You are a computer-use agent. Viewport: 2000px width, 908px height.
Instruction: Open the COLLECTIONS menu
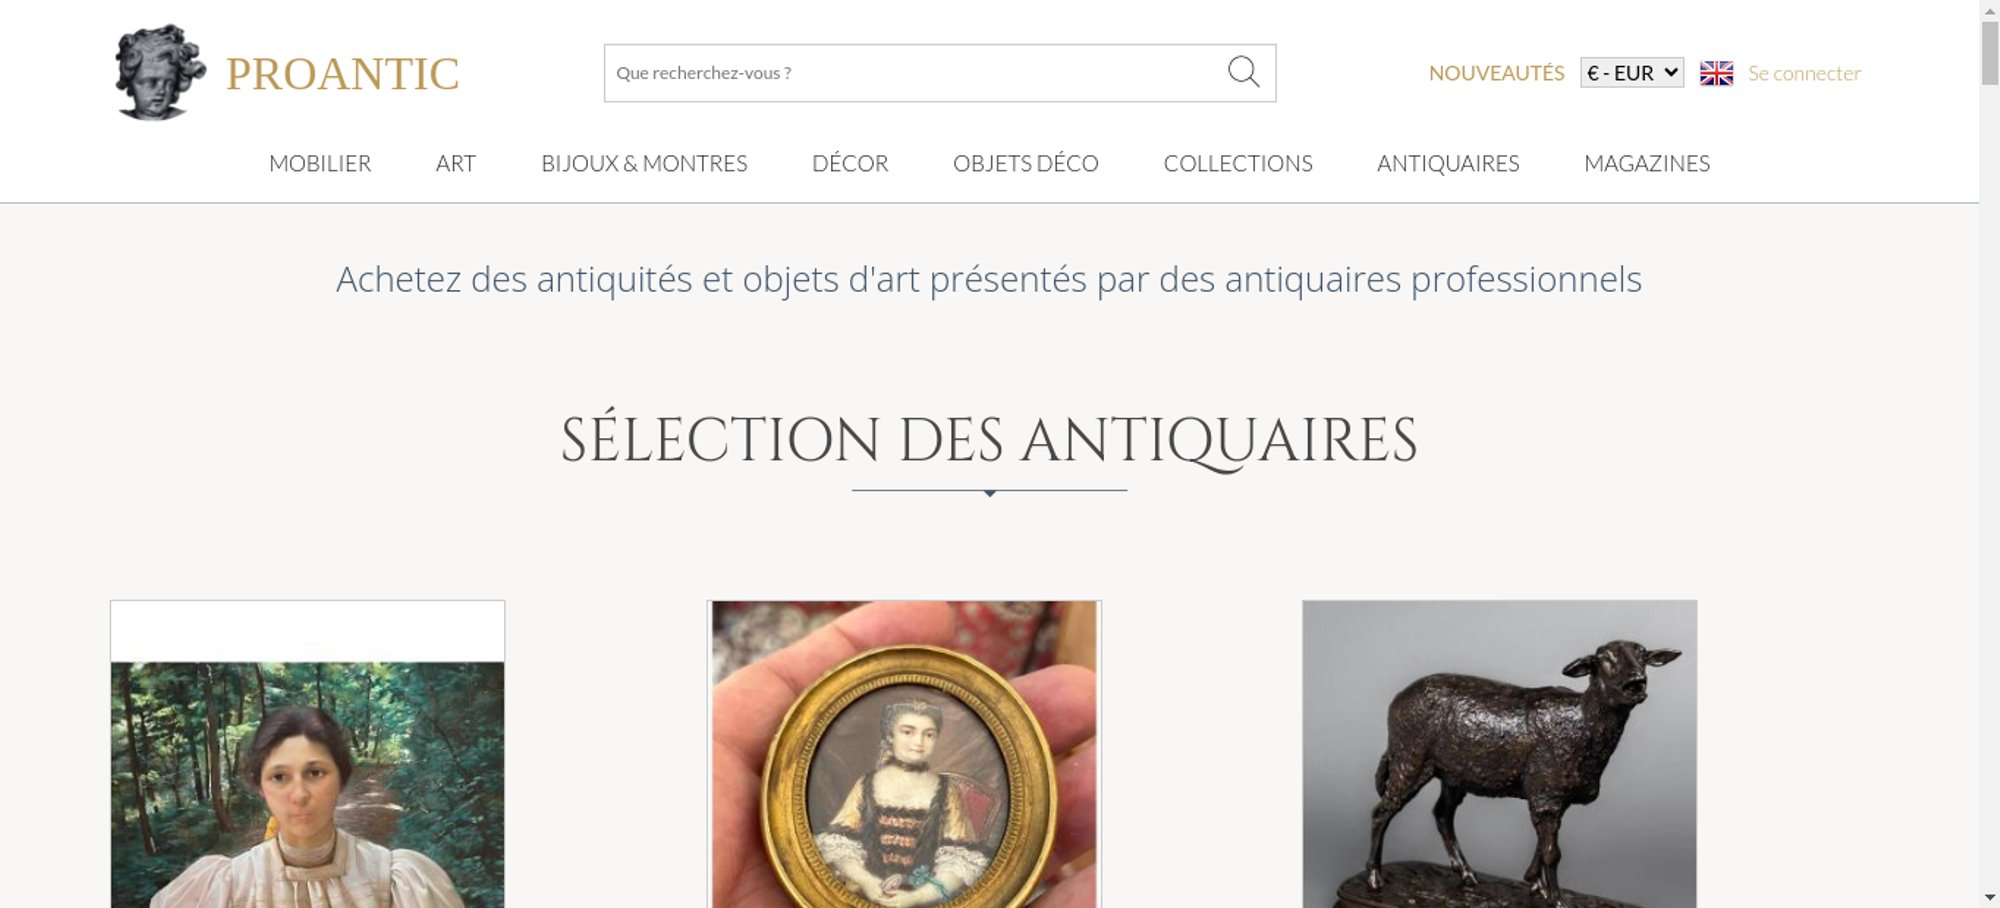pos(1238,163)
